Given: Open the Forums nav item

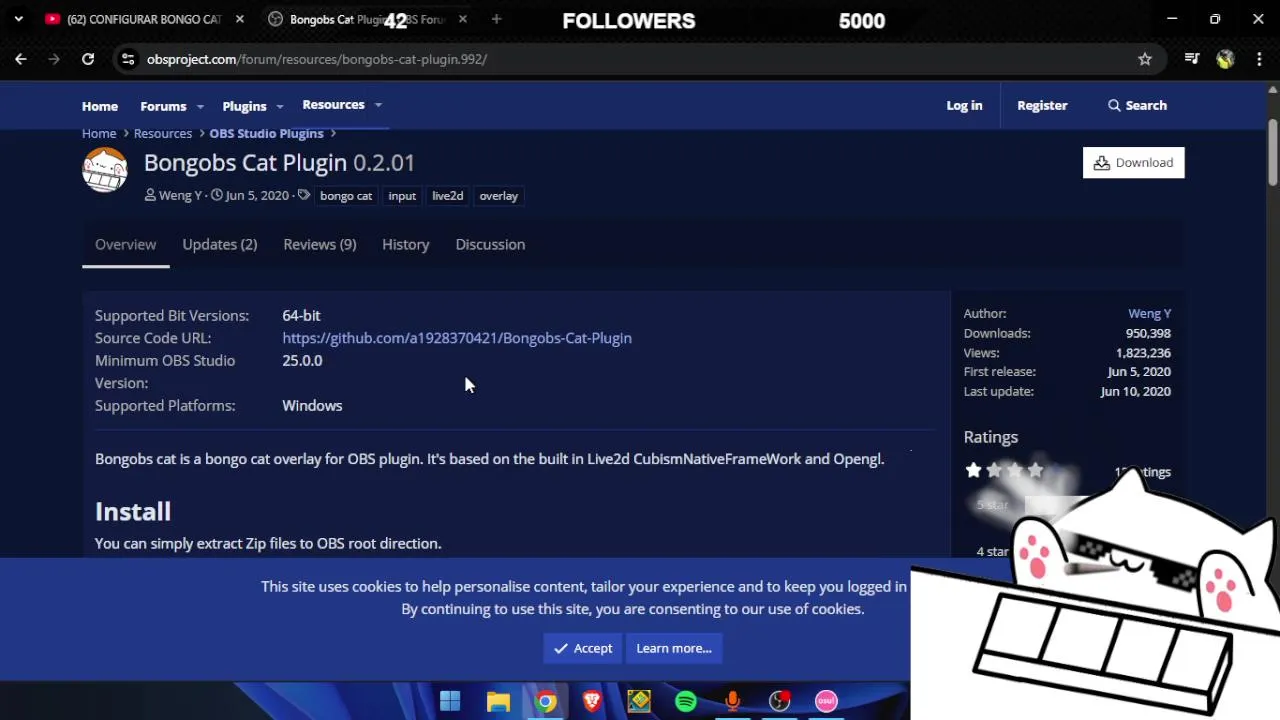Looking at the screenshot, I should tap(163, 105).
